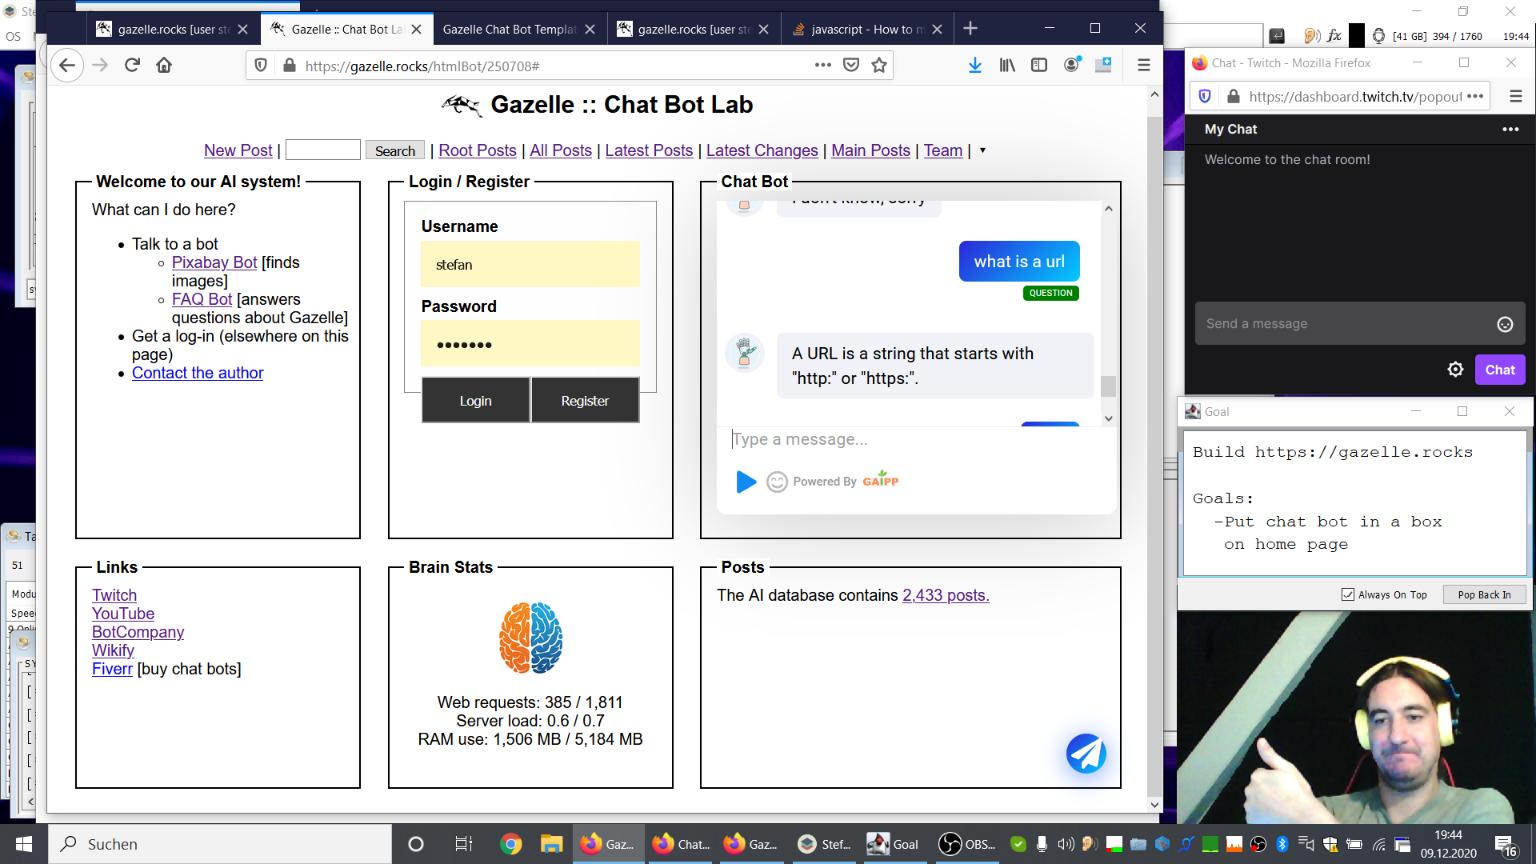1536x864 pixels.
Task: Click the blue send arrow in chat bot
Action: (746, 482)
